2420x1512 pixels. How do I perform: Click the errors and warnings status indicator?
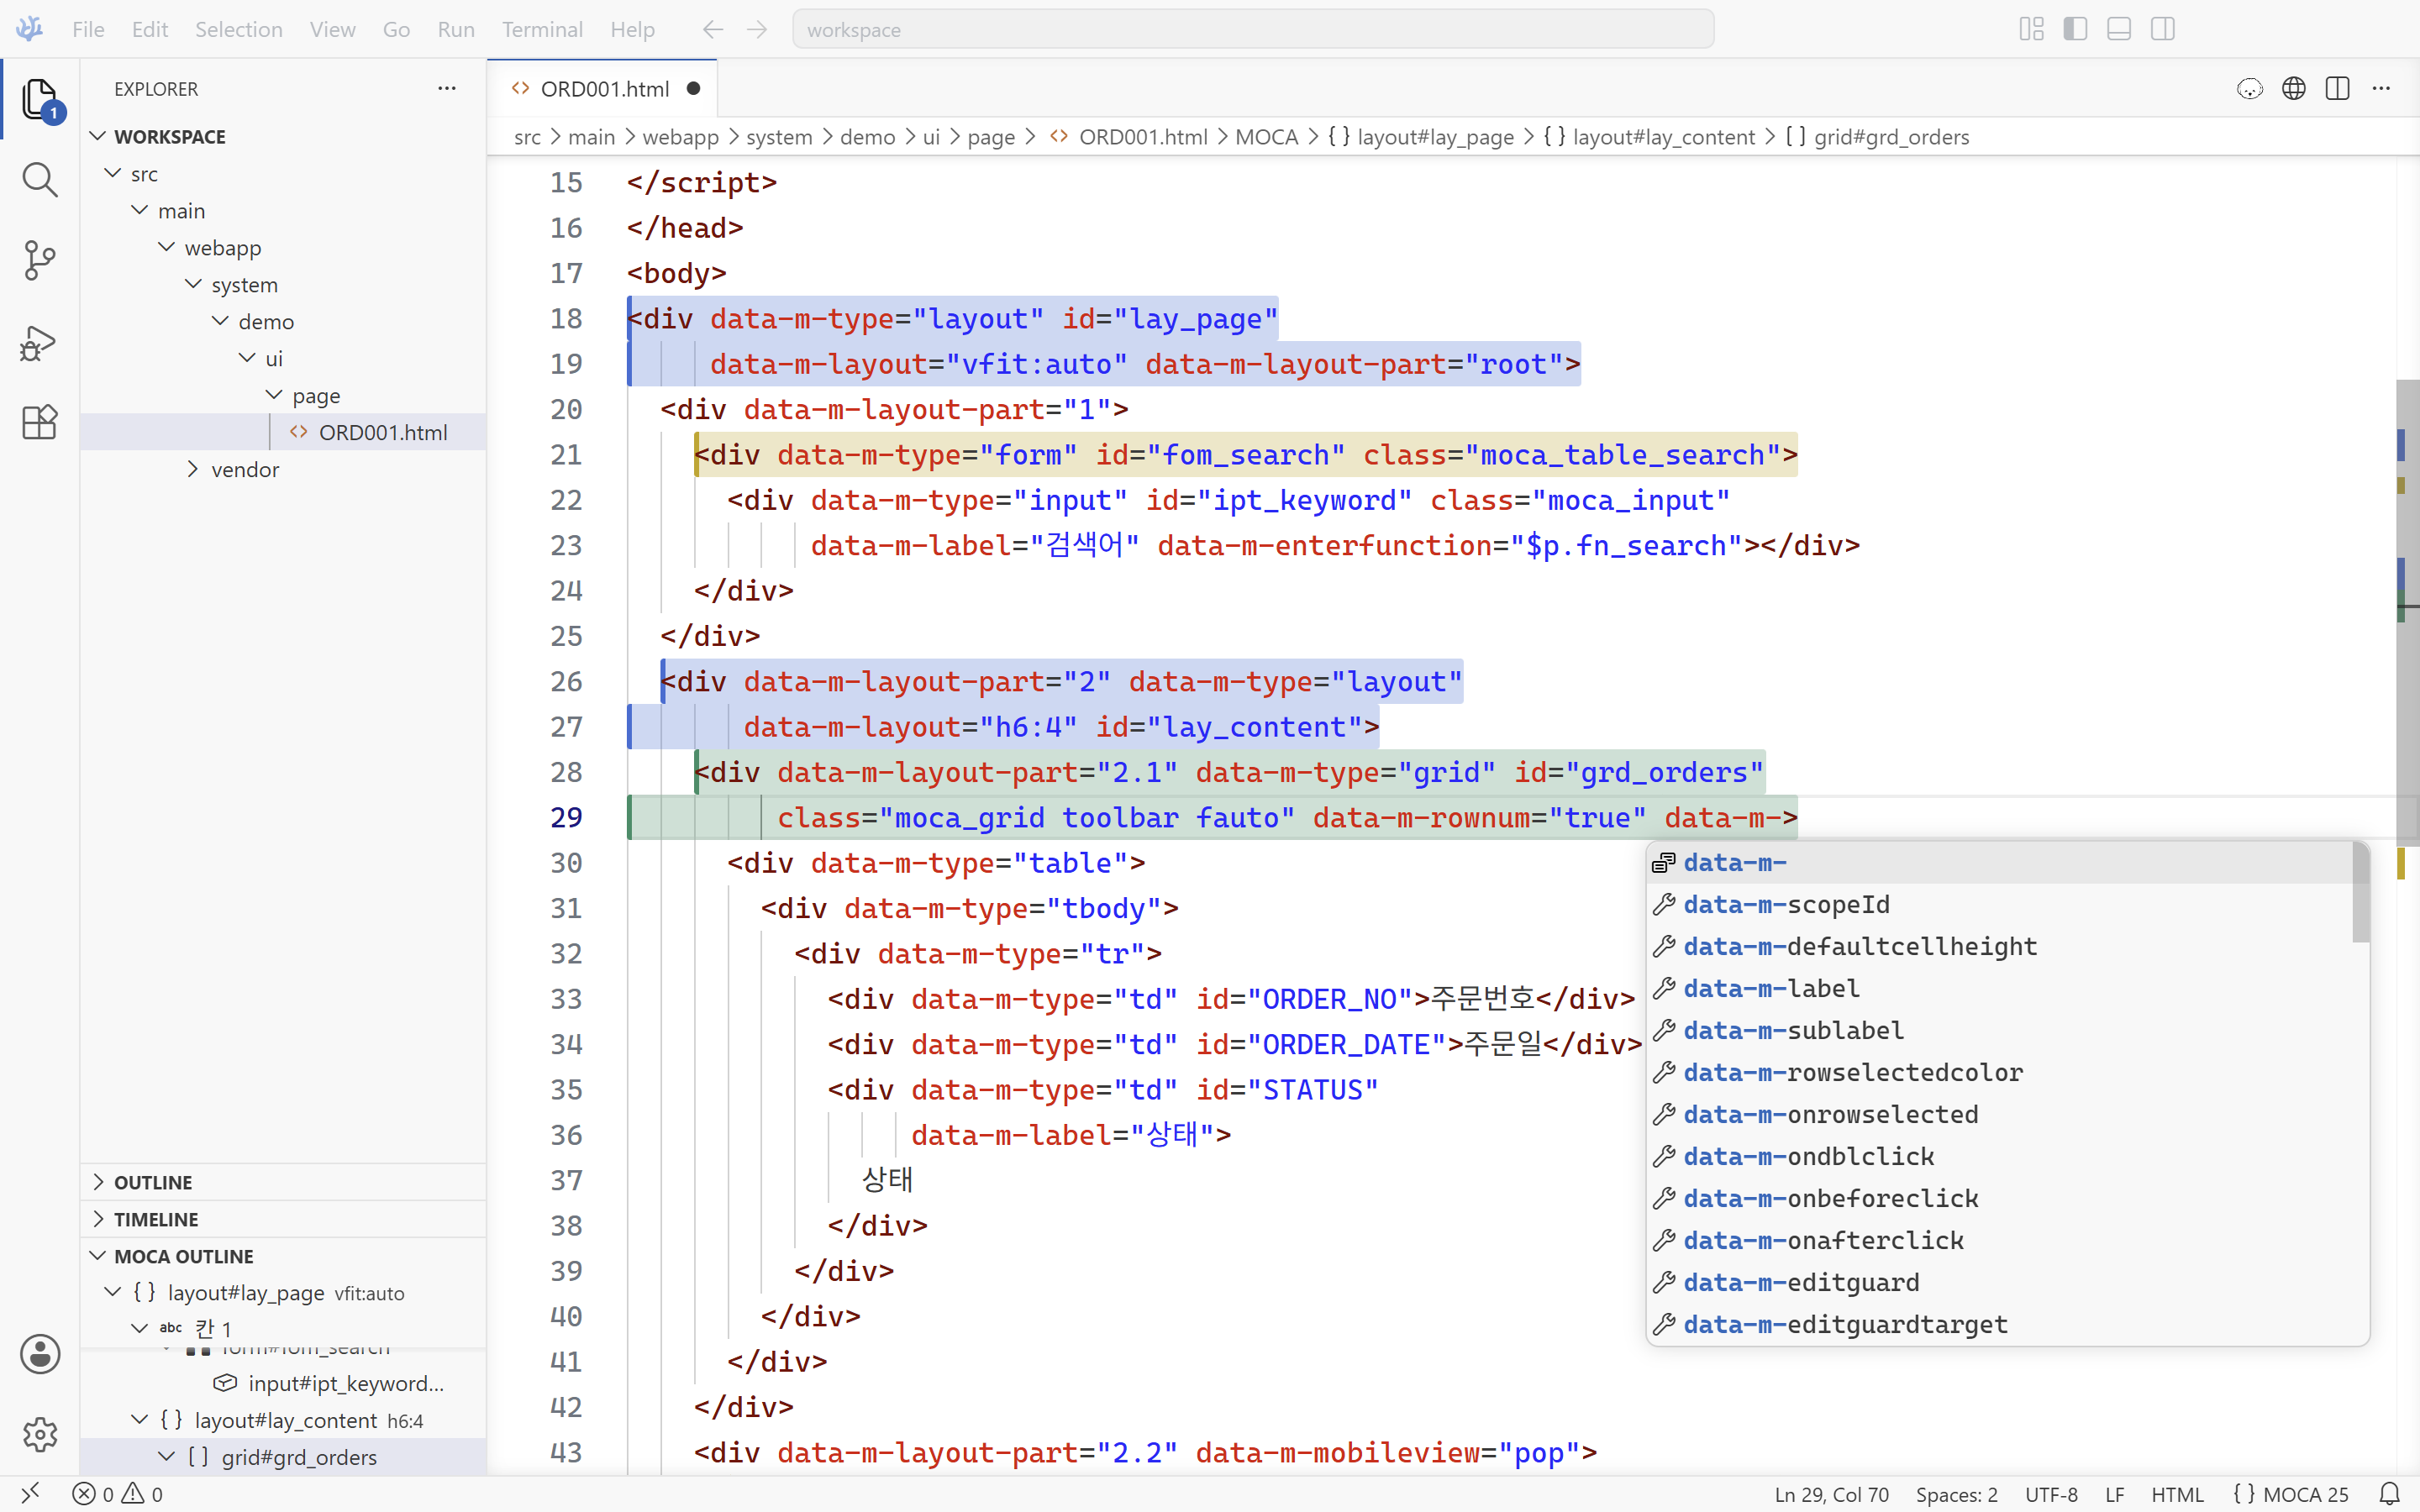coord(118,1494)
